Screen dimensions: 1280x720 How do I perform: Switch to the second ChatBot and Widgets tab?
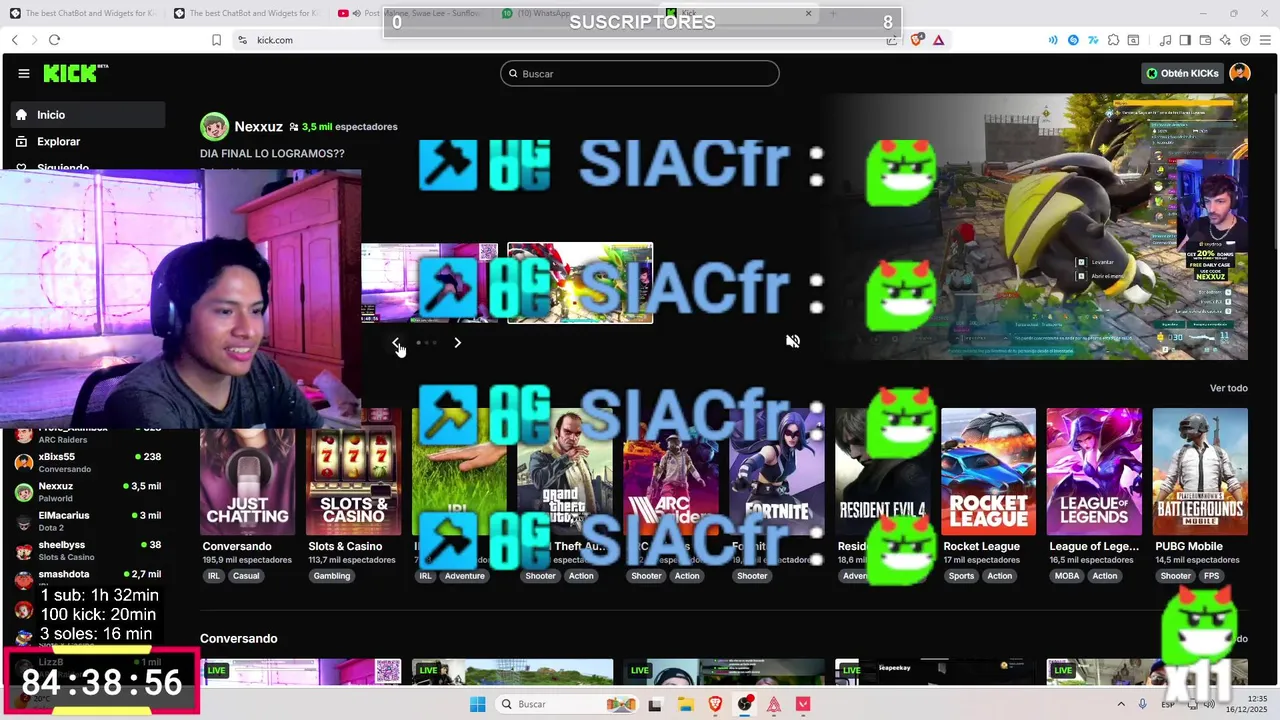coord(246,13)
